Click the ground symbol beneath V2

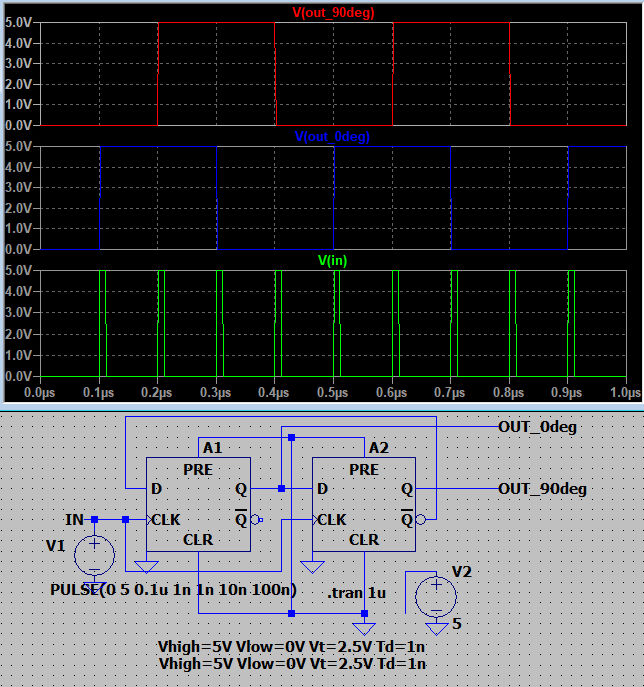tap(436, 627)
